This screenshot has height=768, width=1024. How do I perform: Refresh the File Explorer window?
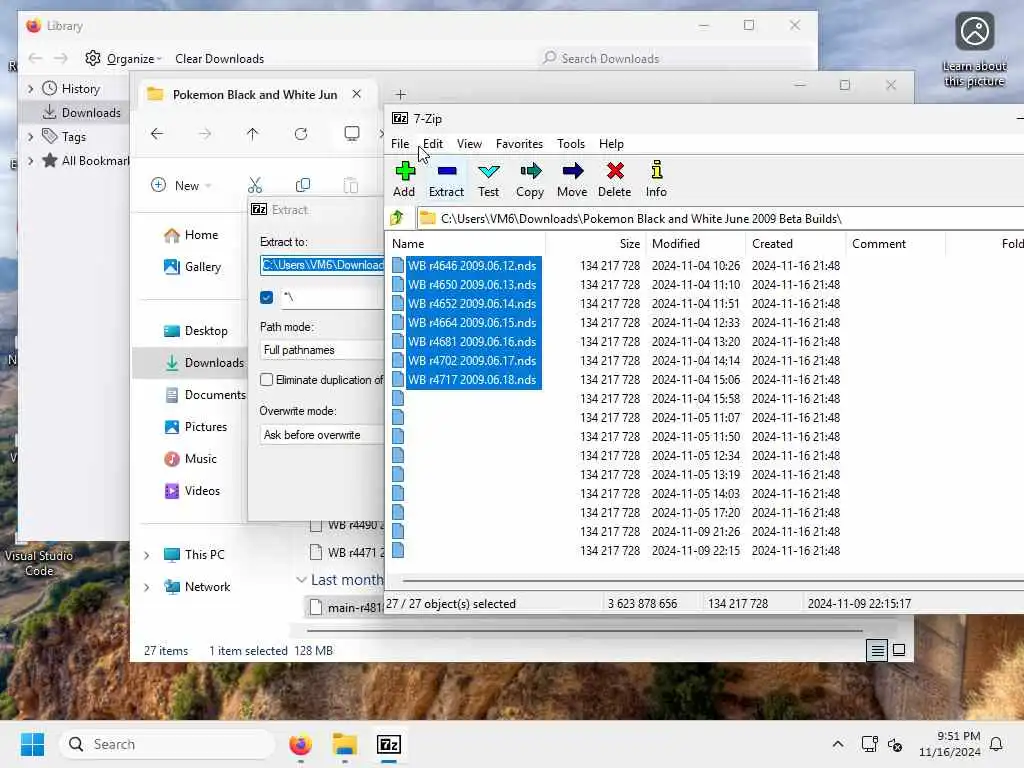pos(301,134)
